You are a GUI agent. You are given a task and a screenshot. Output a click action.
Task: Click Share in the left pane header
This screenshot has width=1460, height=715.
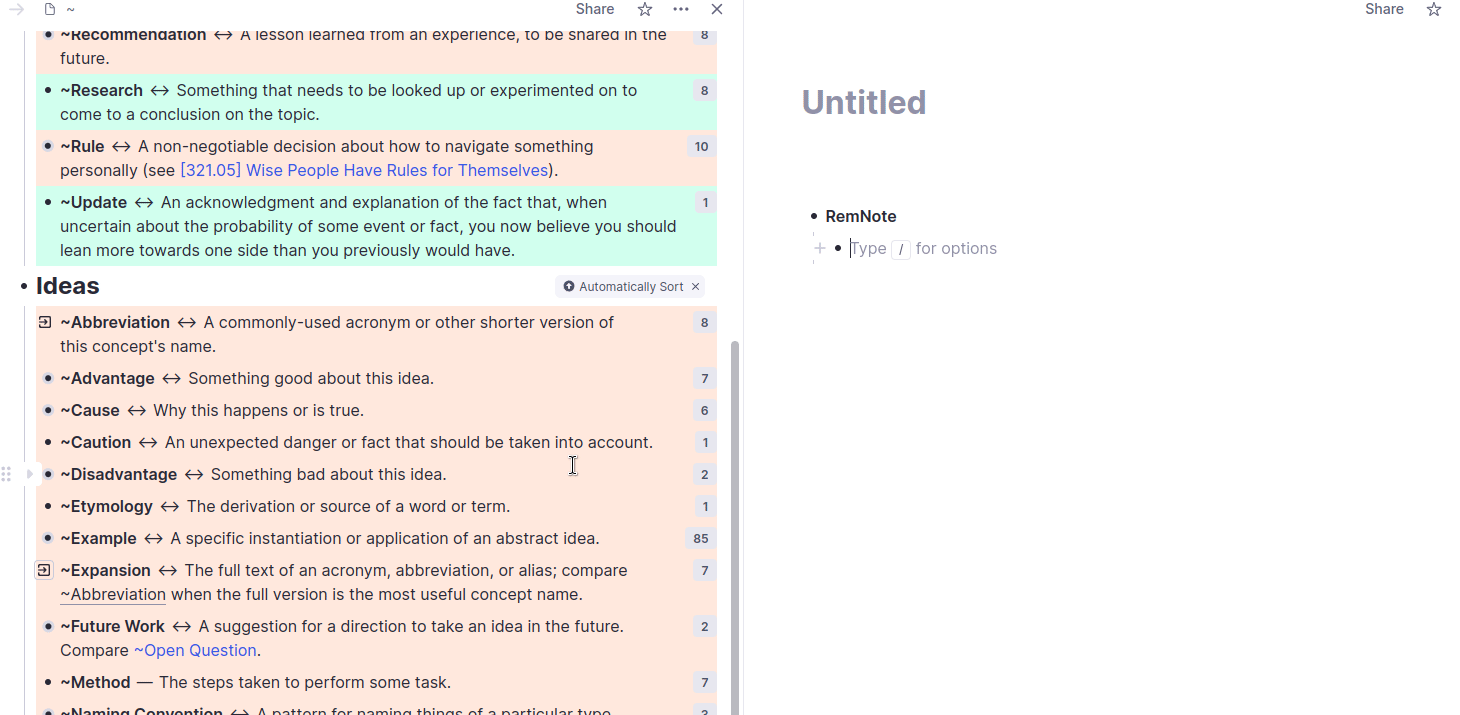point(595,9)
